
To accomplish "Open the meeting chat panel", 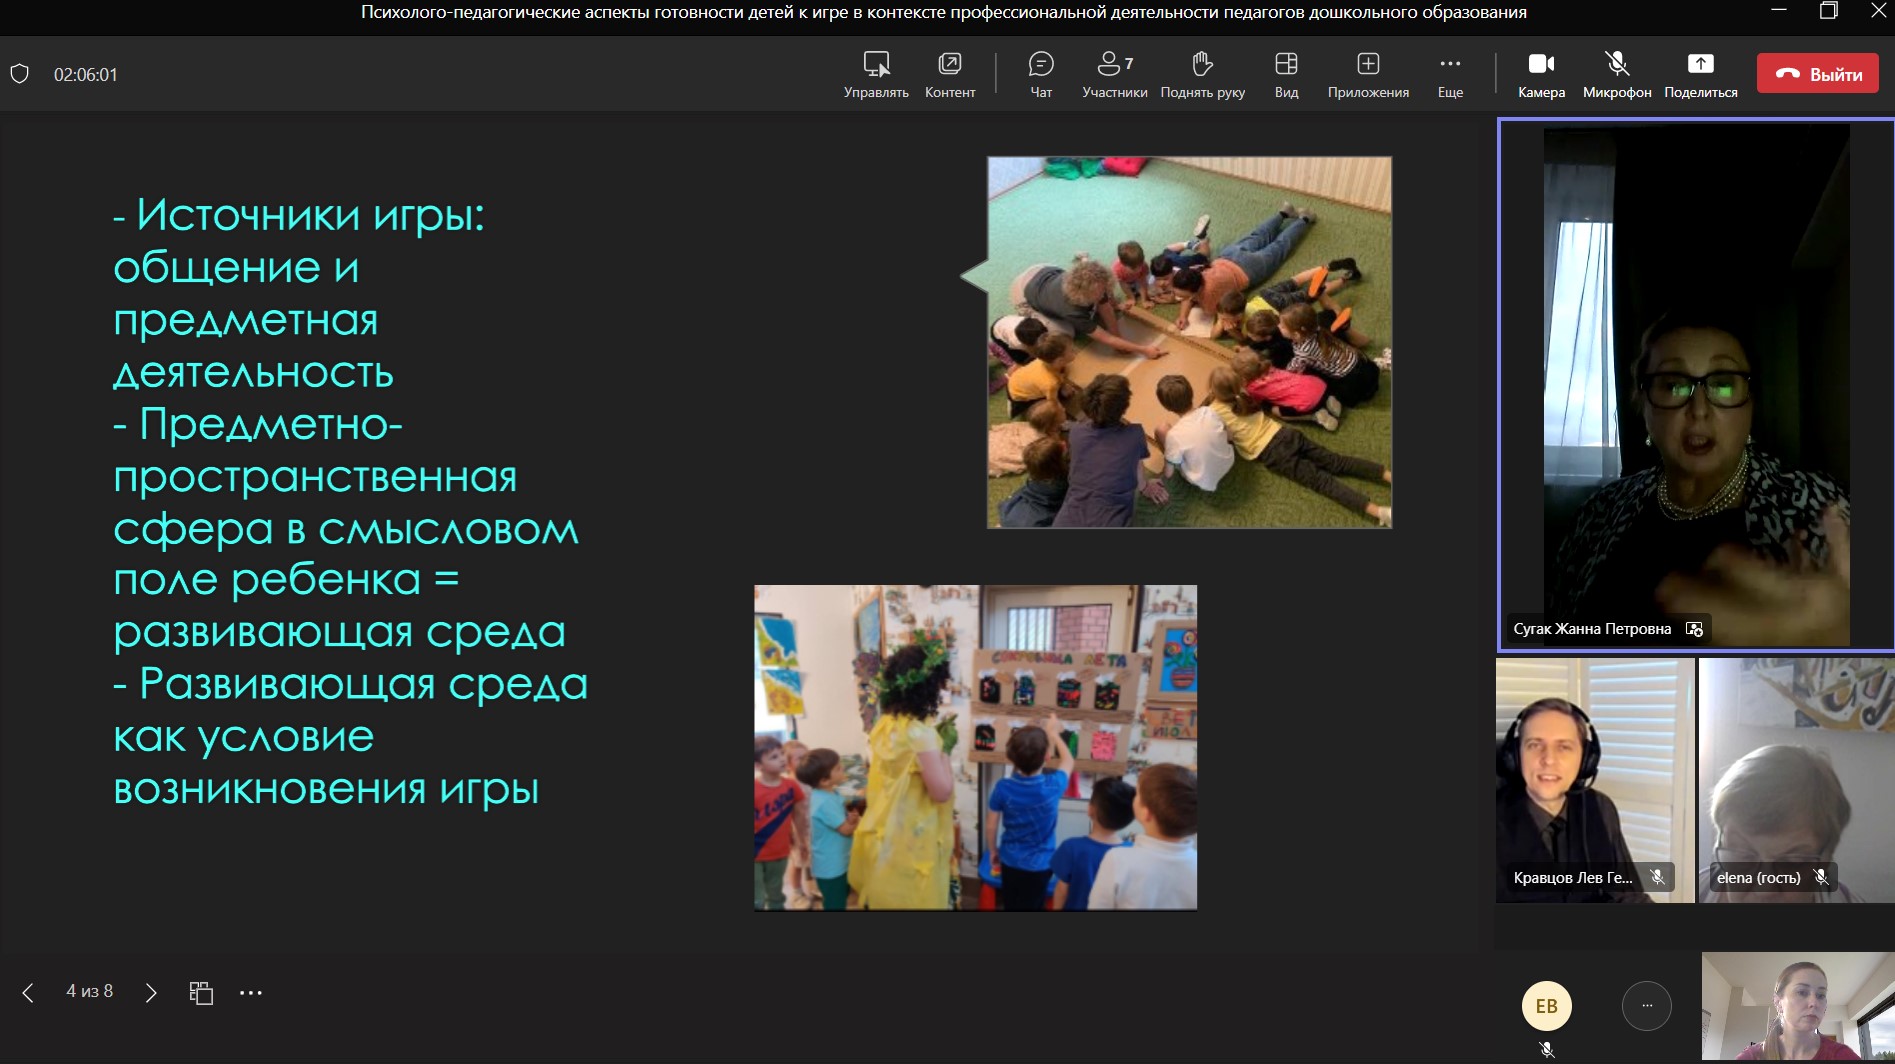I will pos(1039,73).
